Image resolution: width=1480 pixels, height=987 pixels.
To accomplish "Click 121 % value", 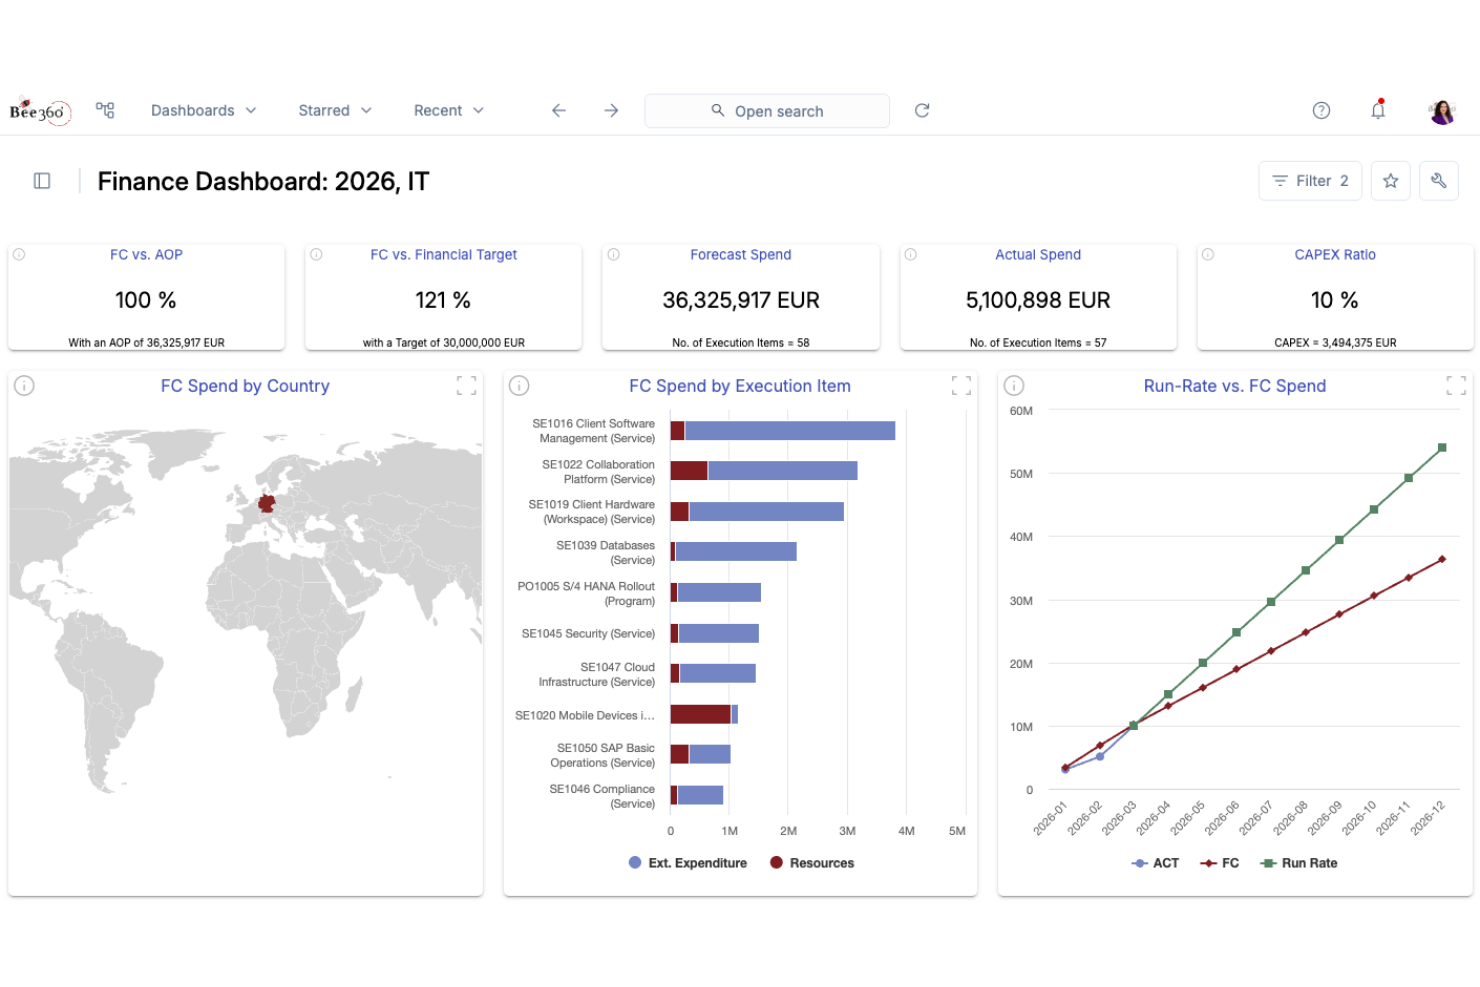I will (x=443, y=300).
